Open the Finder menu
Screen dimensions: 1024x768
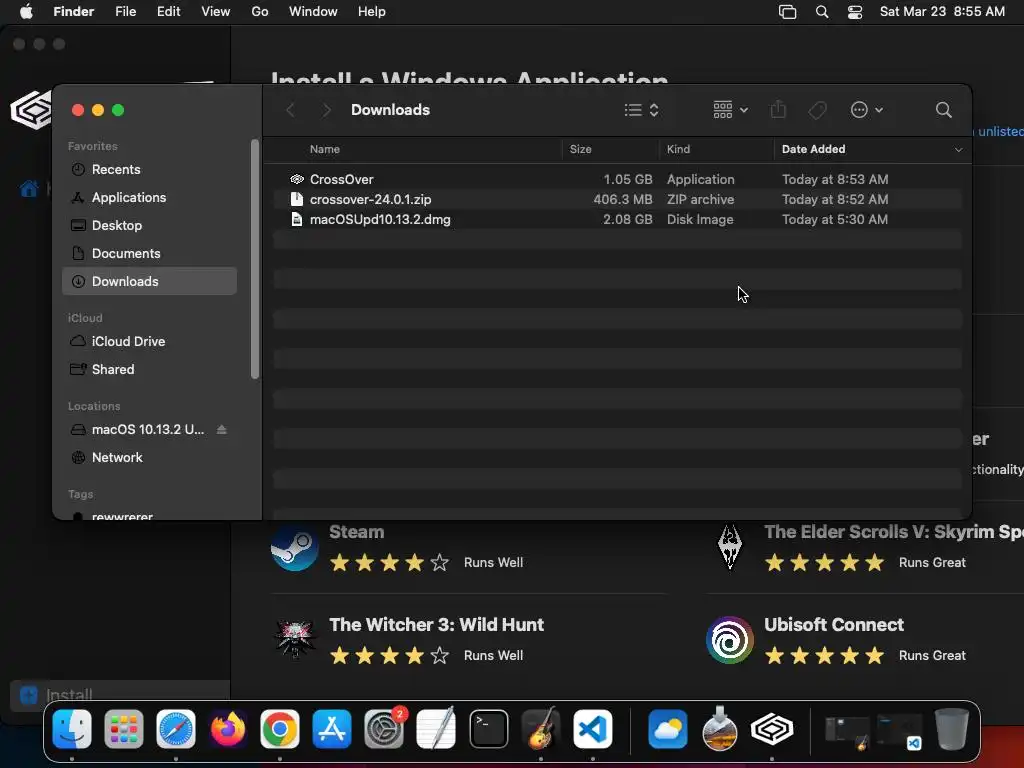[73, 12]
